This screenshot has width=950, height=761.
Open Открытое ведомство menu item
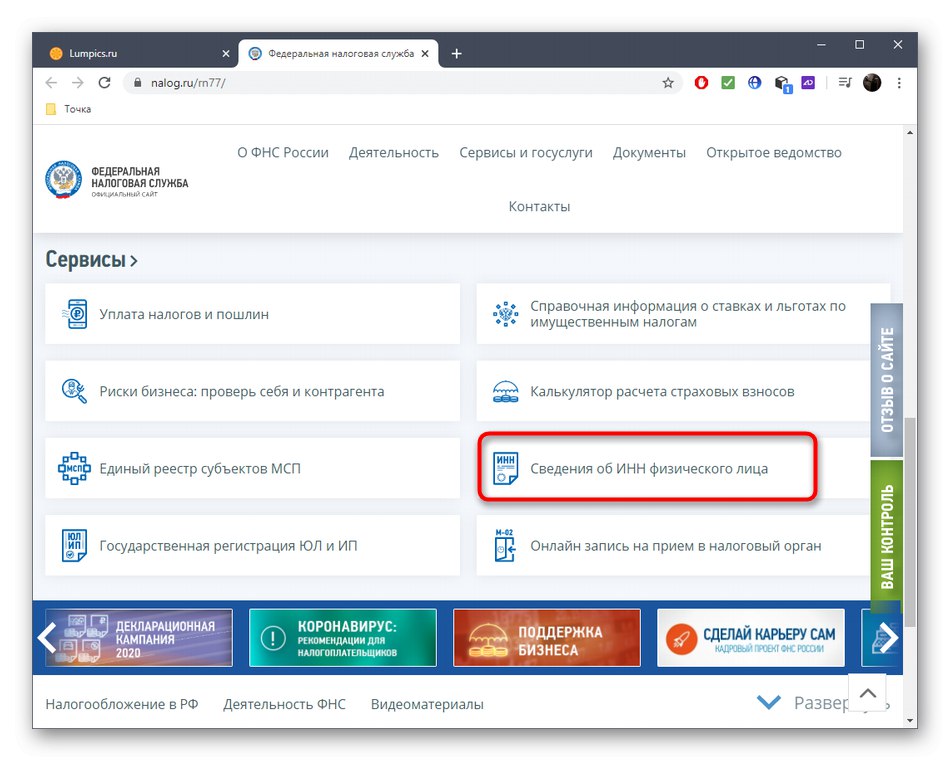click(774, 153)
